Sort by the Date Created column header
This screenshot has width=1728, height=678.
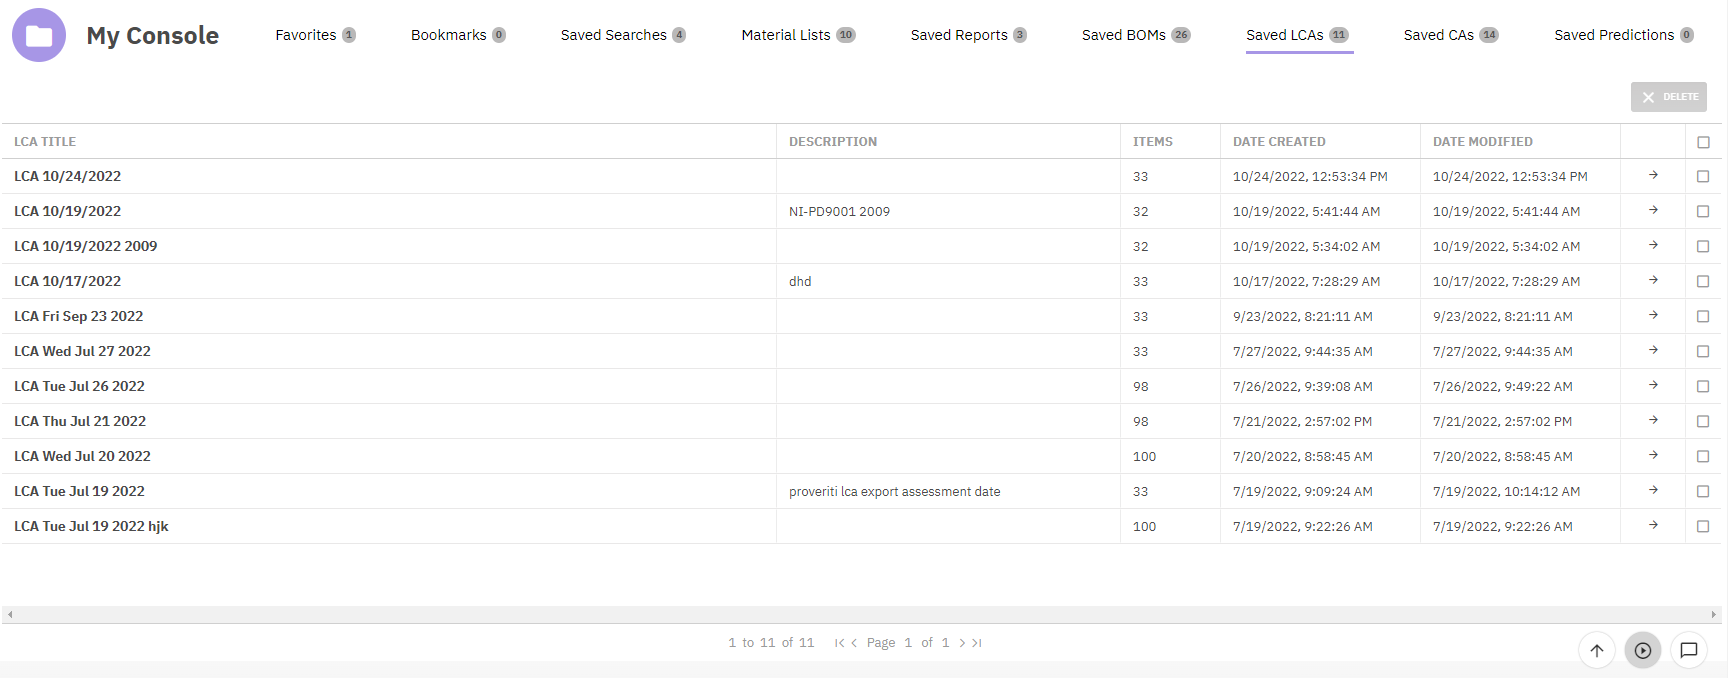tap(1279, 142)
